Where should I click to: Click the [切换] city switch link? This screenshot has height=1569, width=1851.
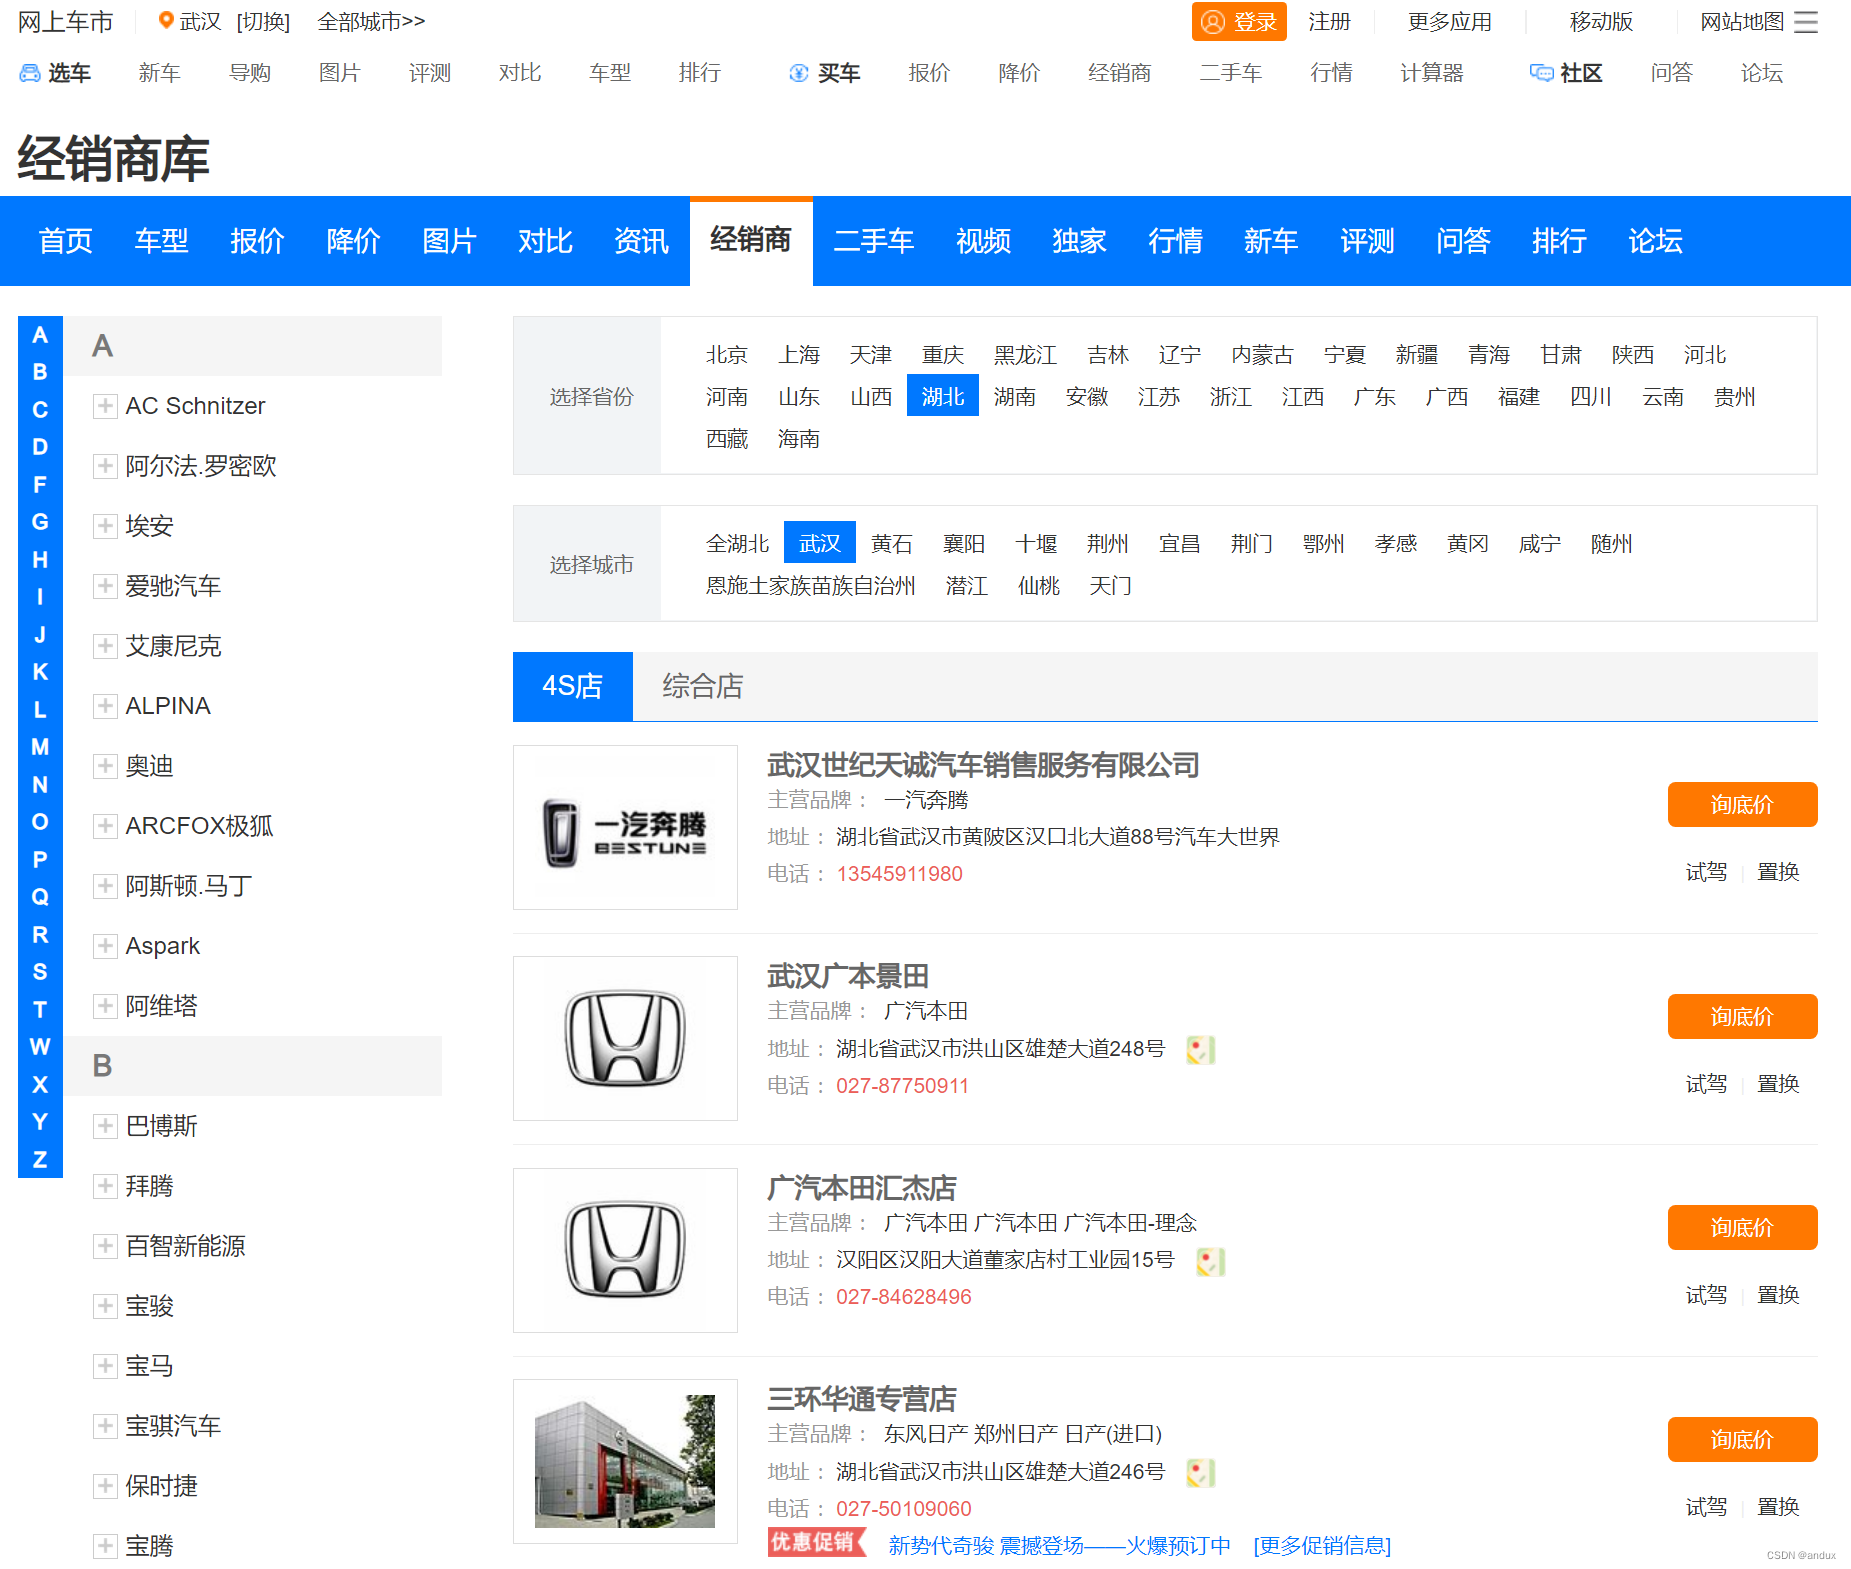pos(263,22)
